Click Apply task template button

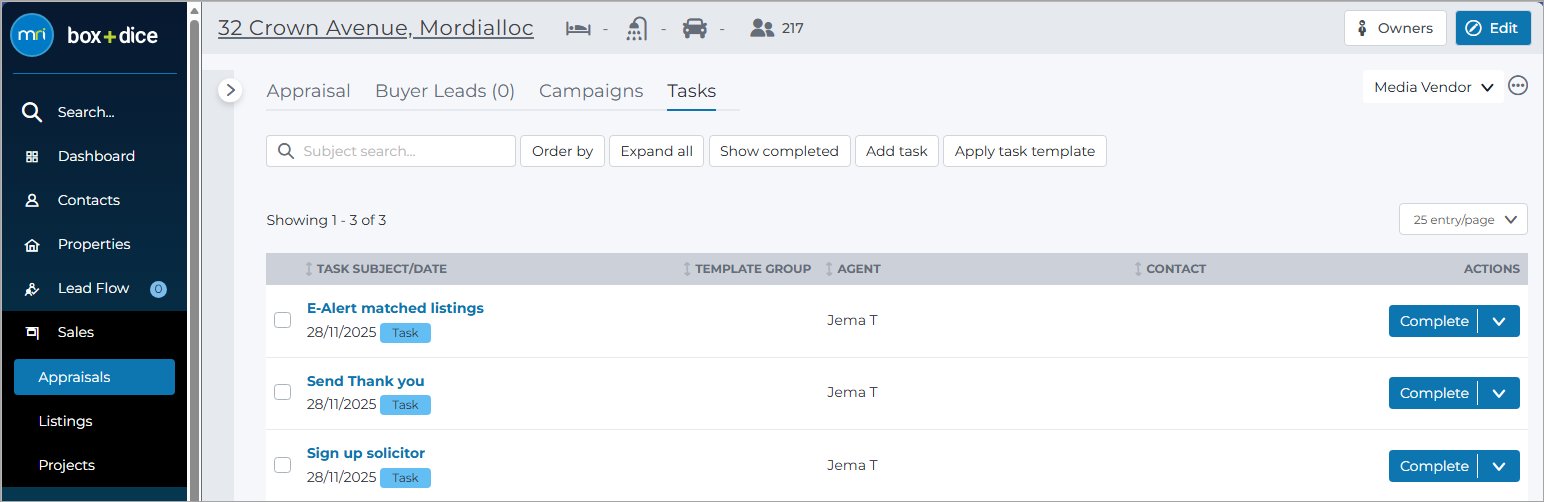coord(1025,151)
